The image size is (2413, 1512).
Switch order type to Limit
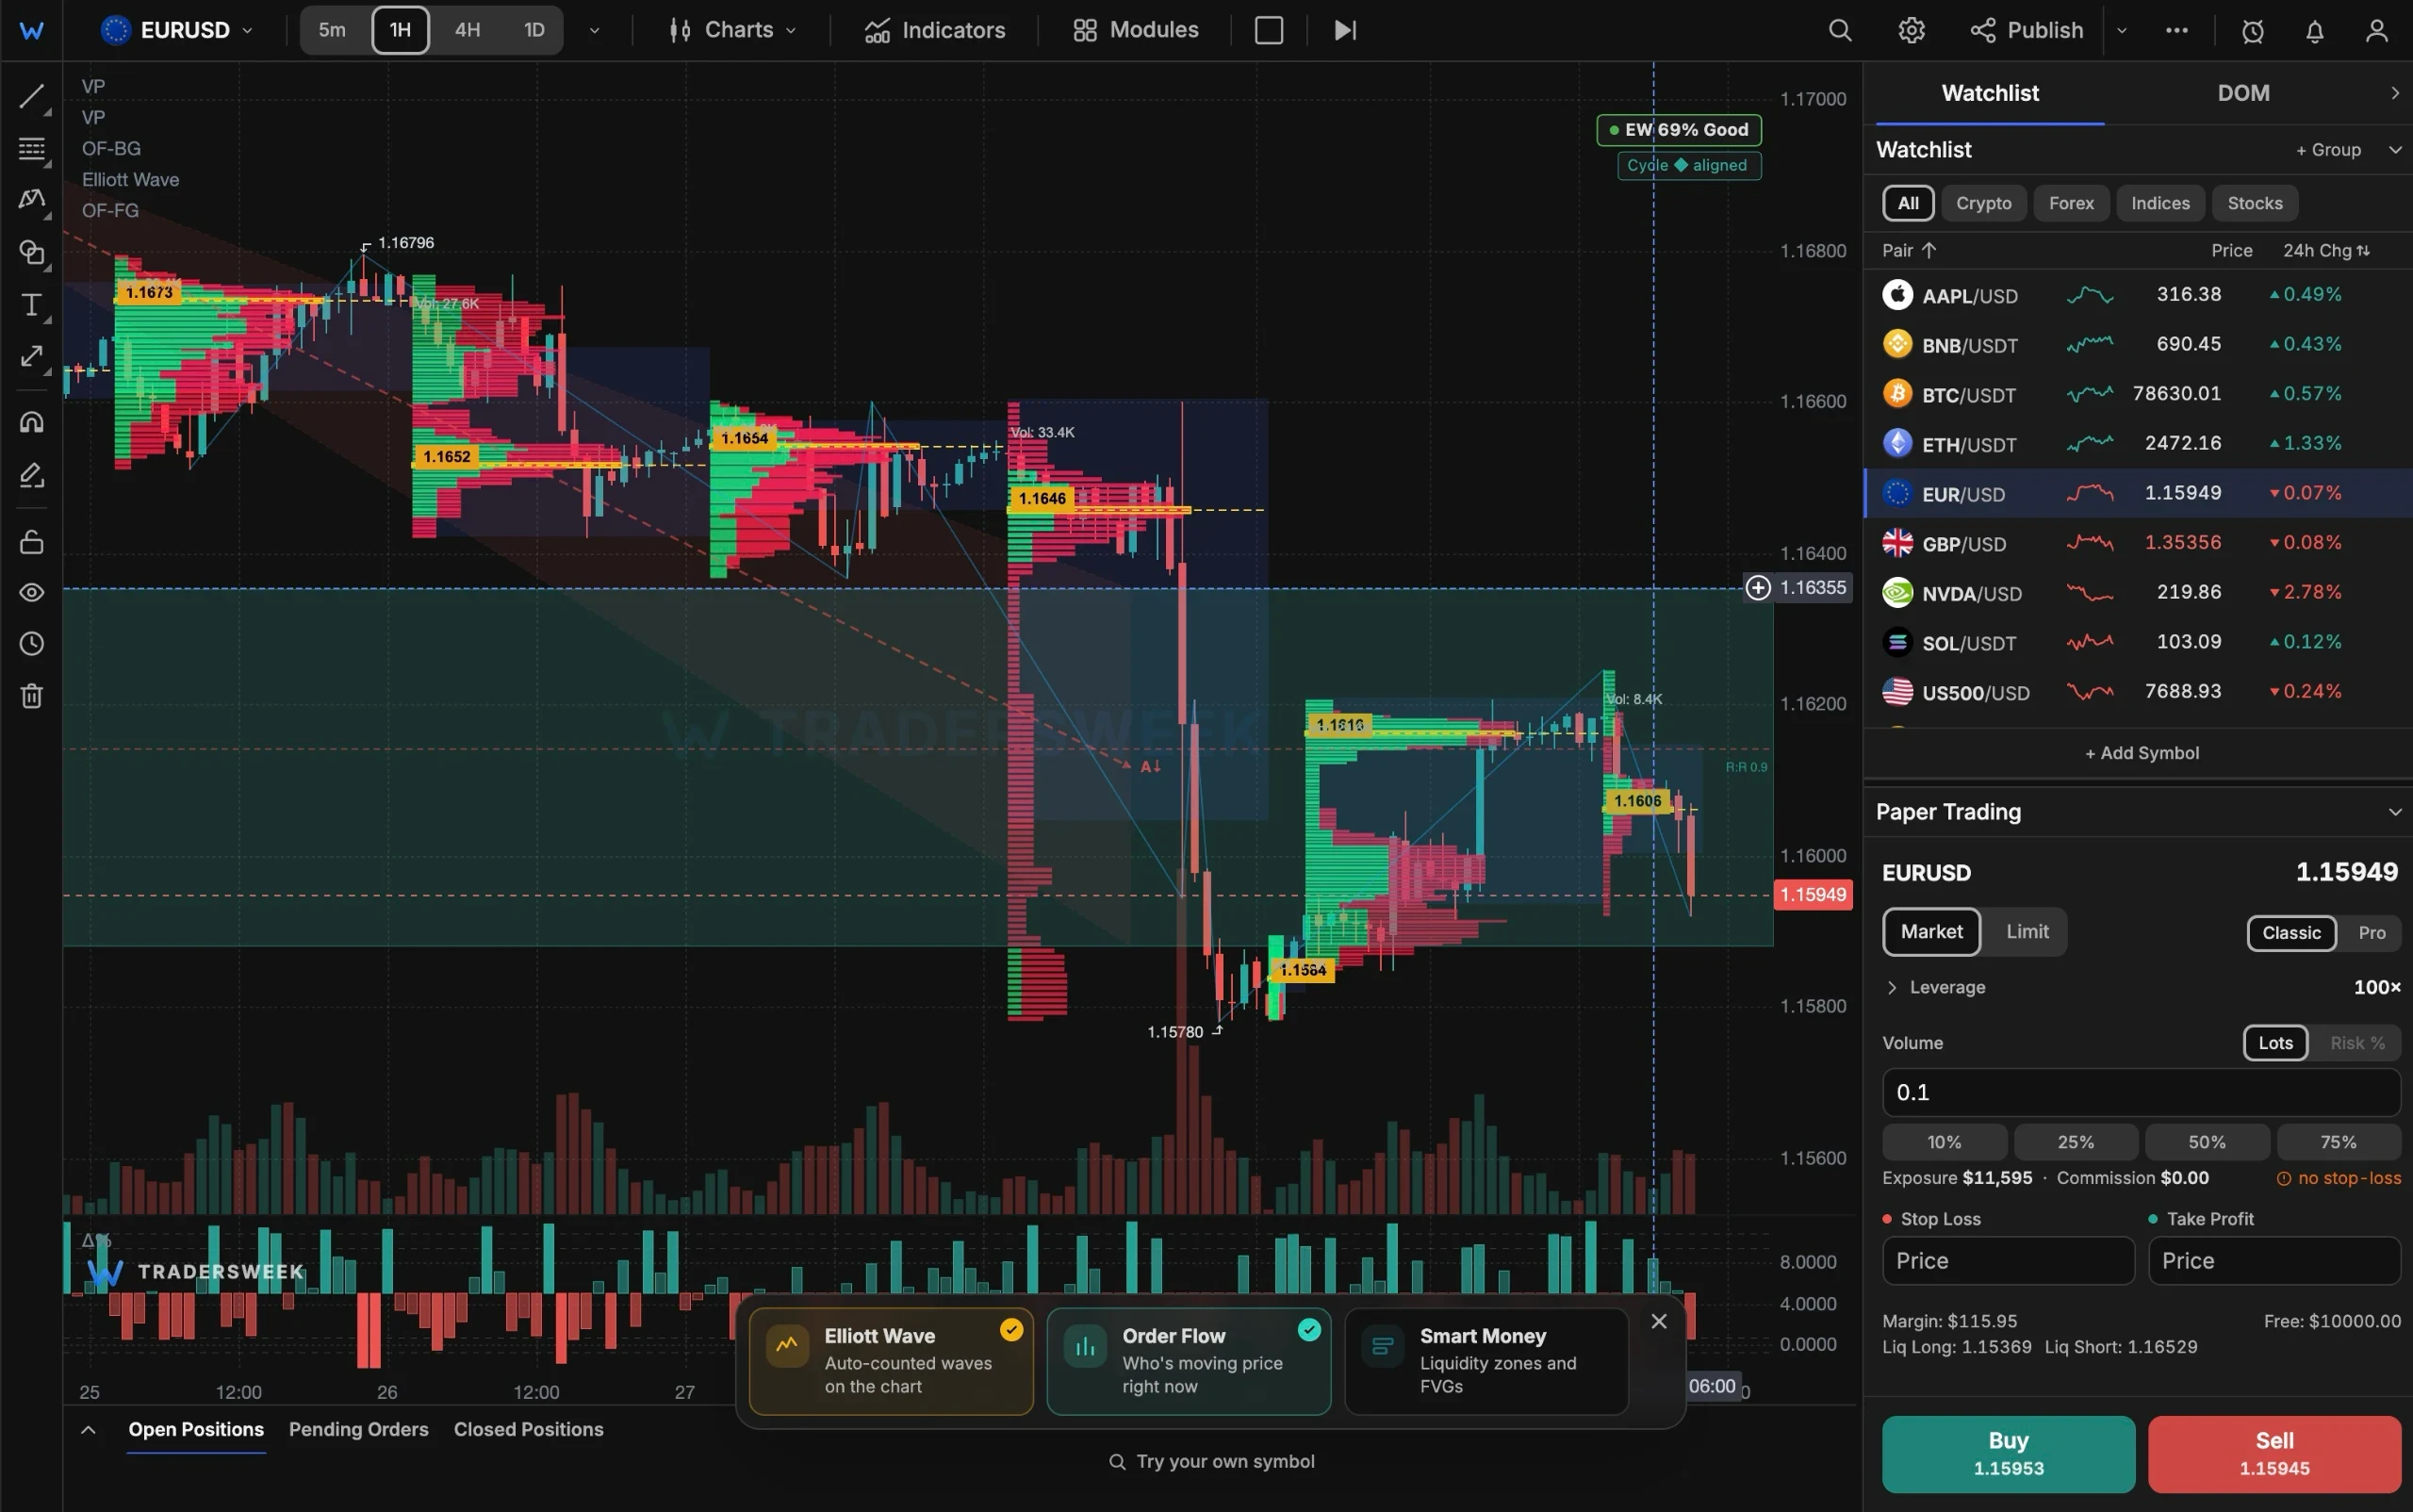[2026, 931]
